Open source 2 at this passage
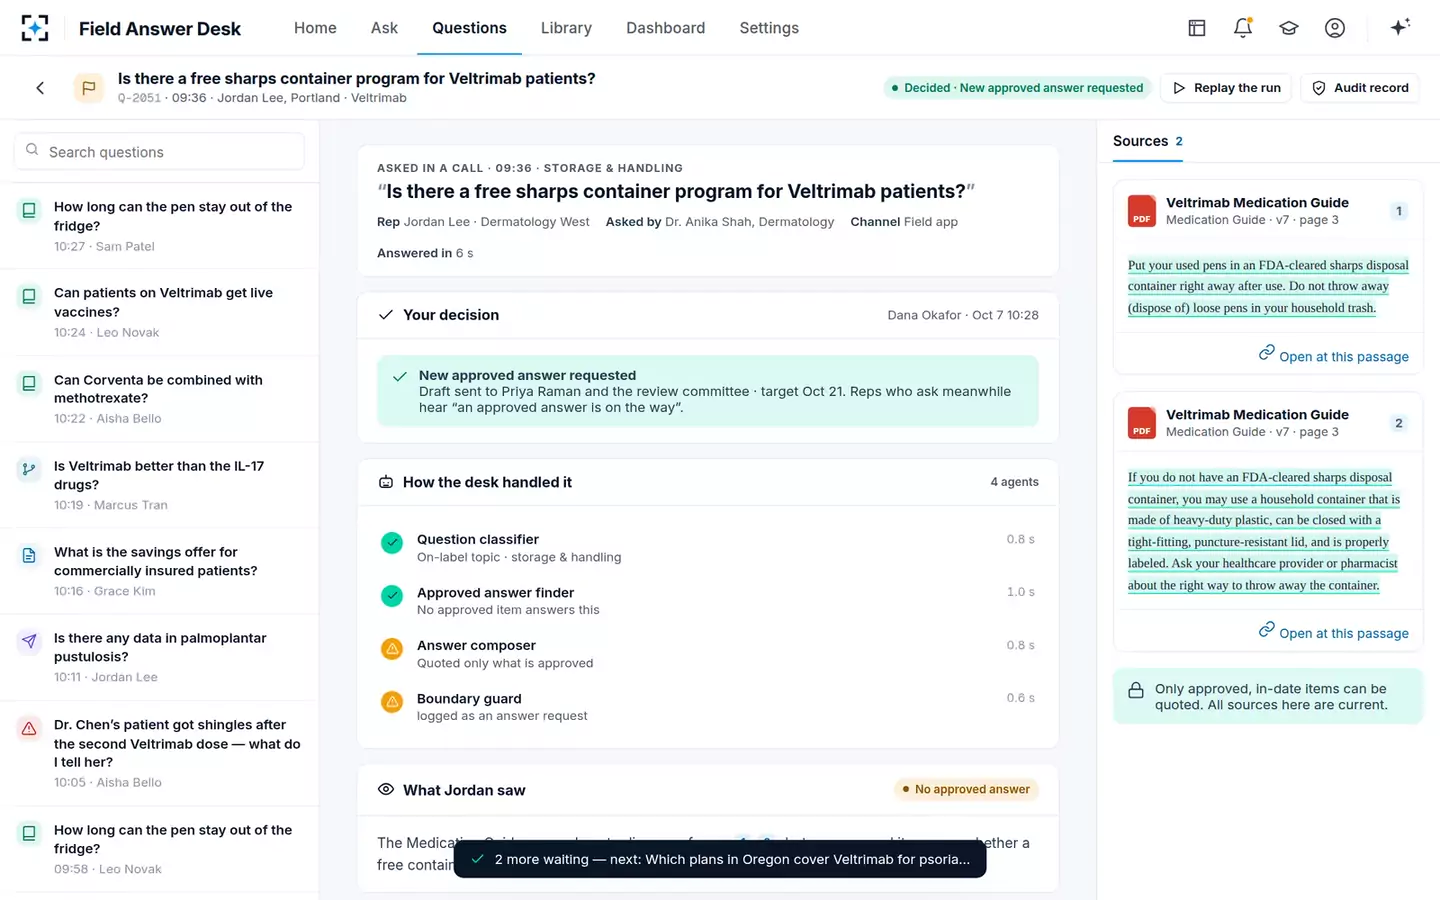The height and width of the screenshot is (900, 1440). (1334, 633)
